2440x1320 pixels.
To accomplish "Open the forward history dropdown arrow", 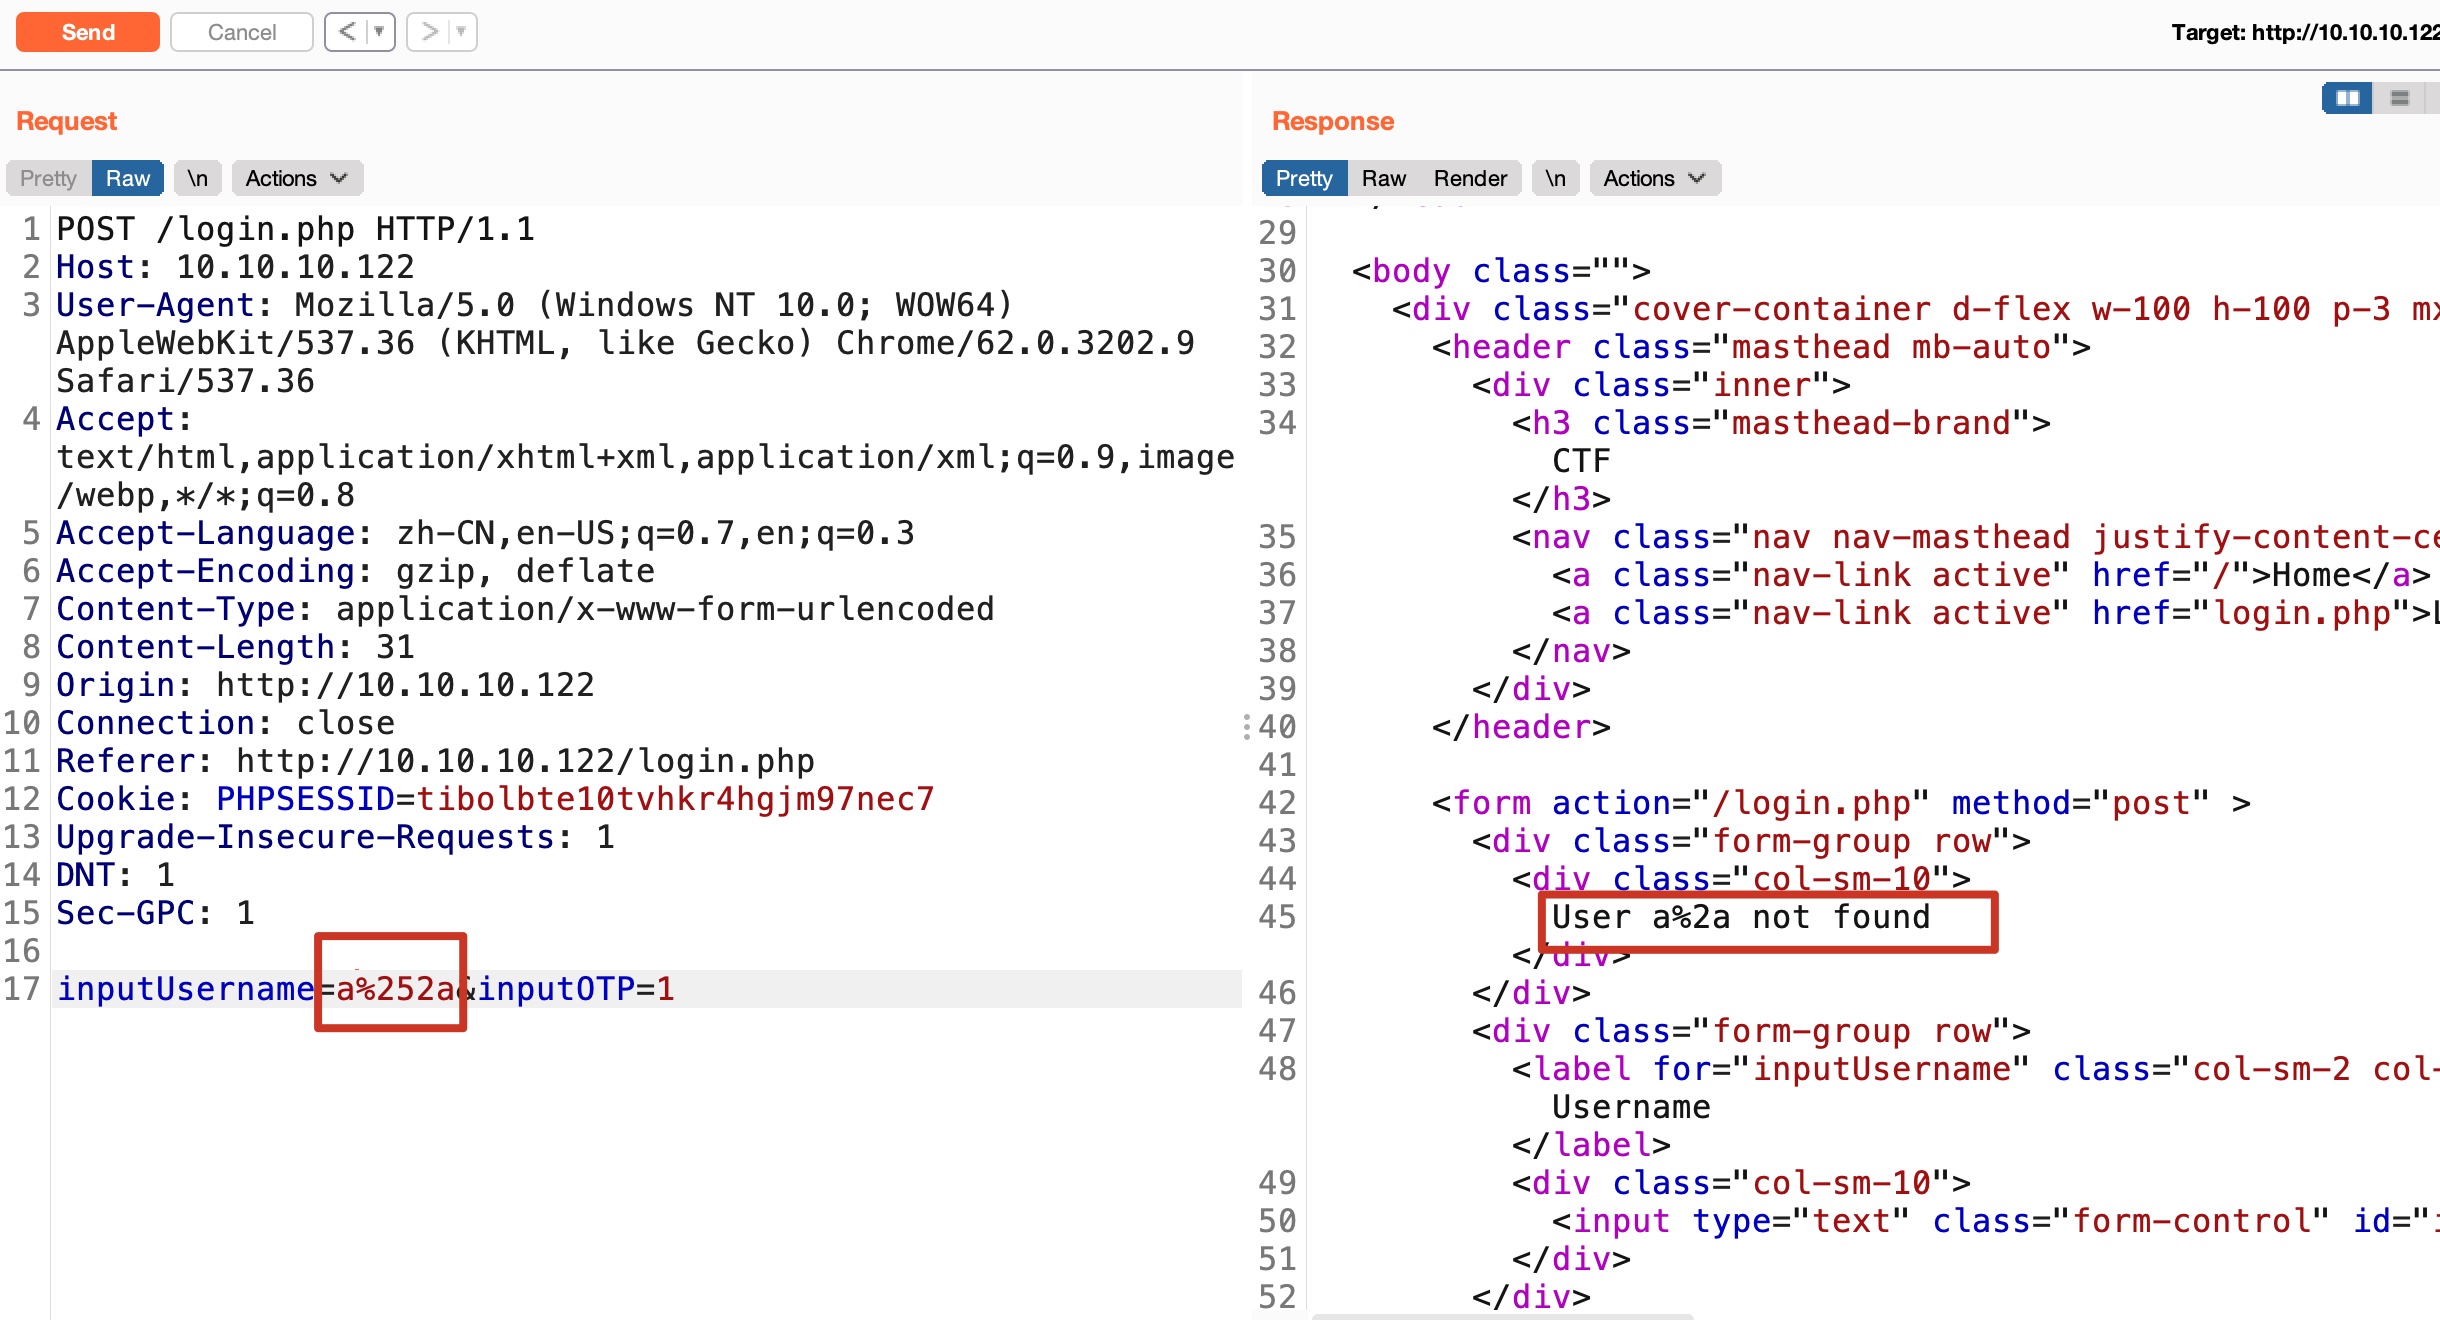I will (x=462, y=32).
